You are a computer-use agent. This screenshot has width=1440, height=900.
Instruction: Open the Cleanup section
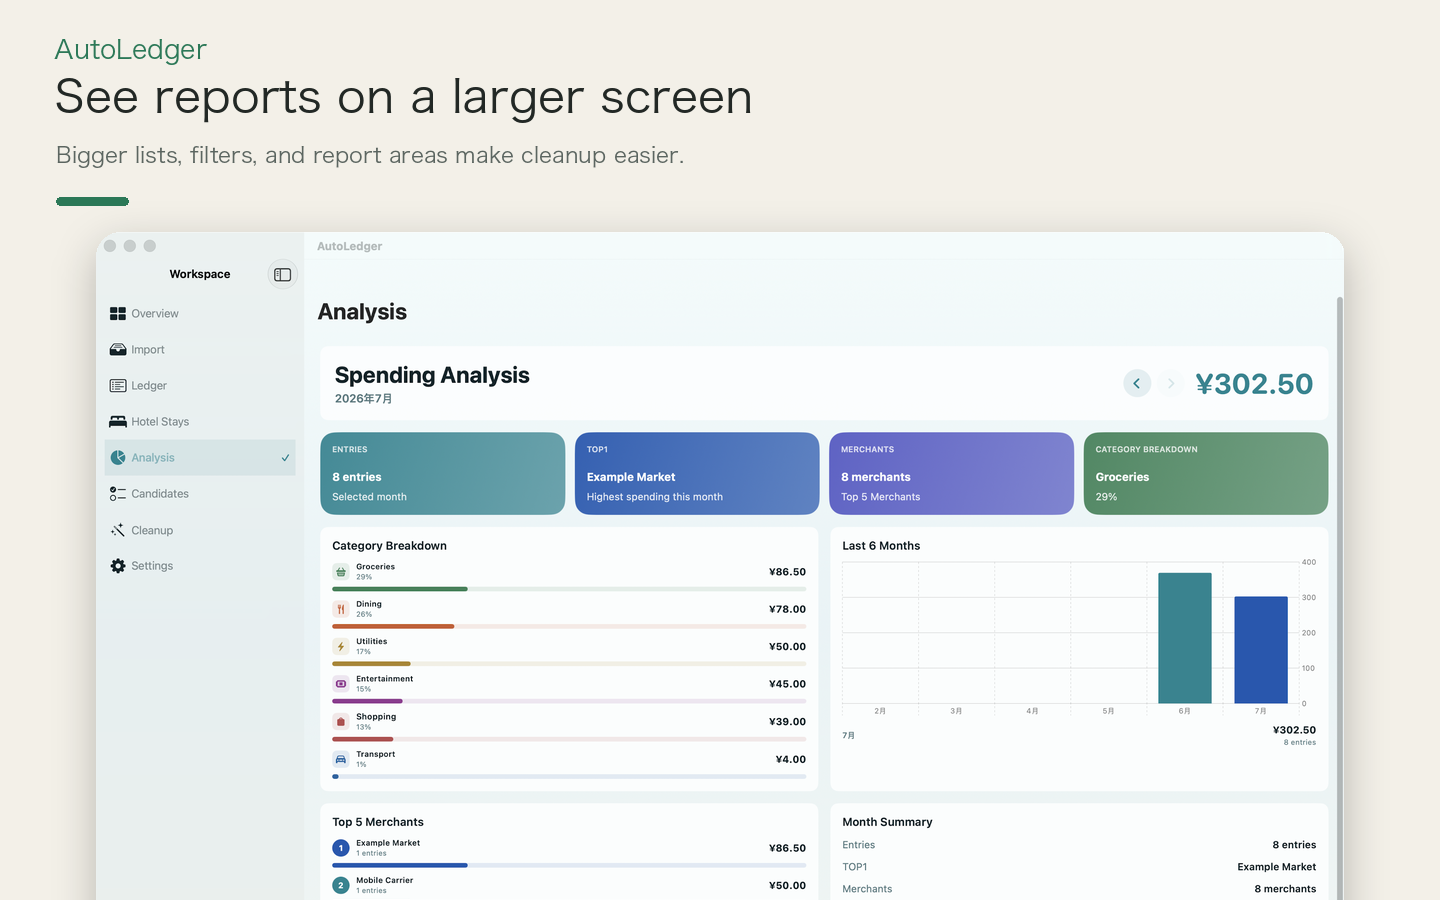pyautogui.click(x=200, y=530)
